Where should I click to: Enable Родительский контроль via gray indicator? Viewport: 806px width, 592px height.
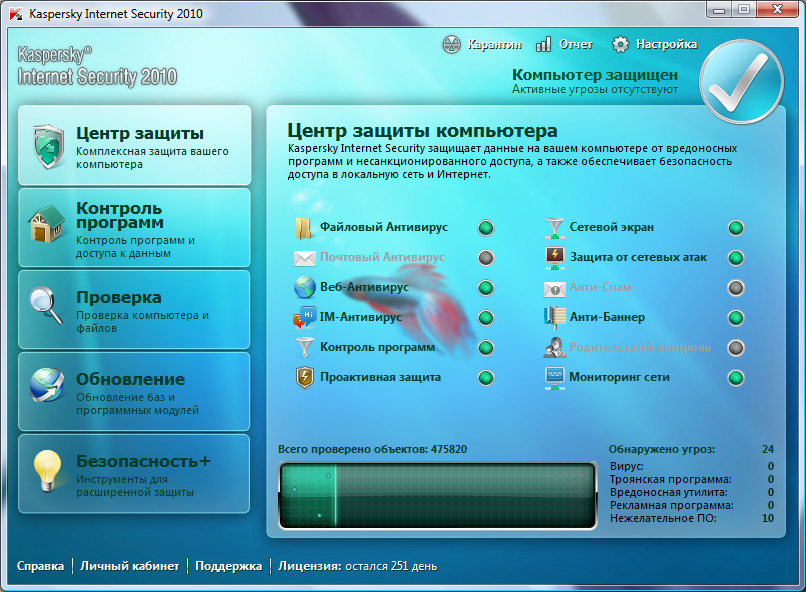click(736, 348)
